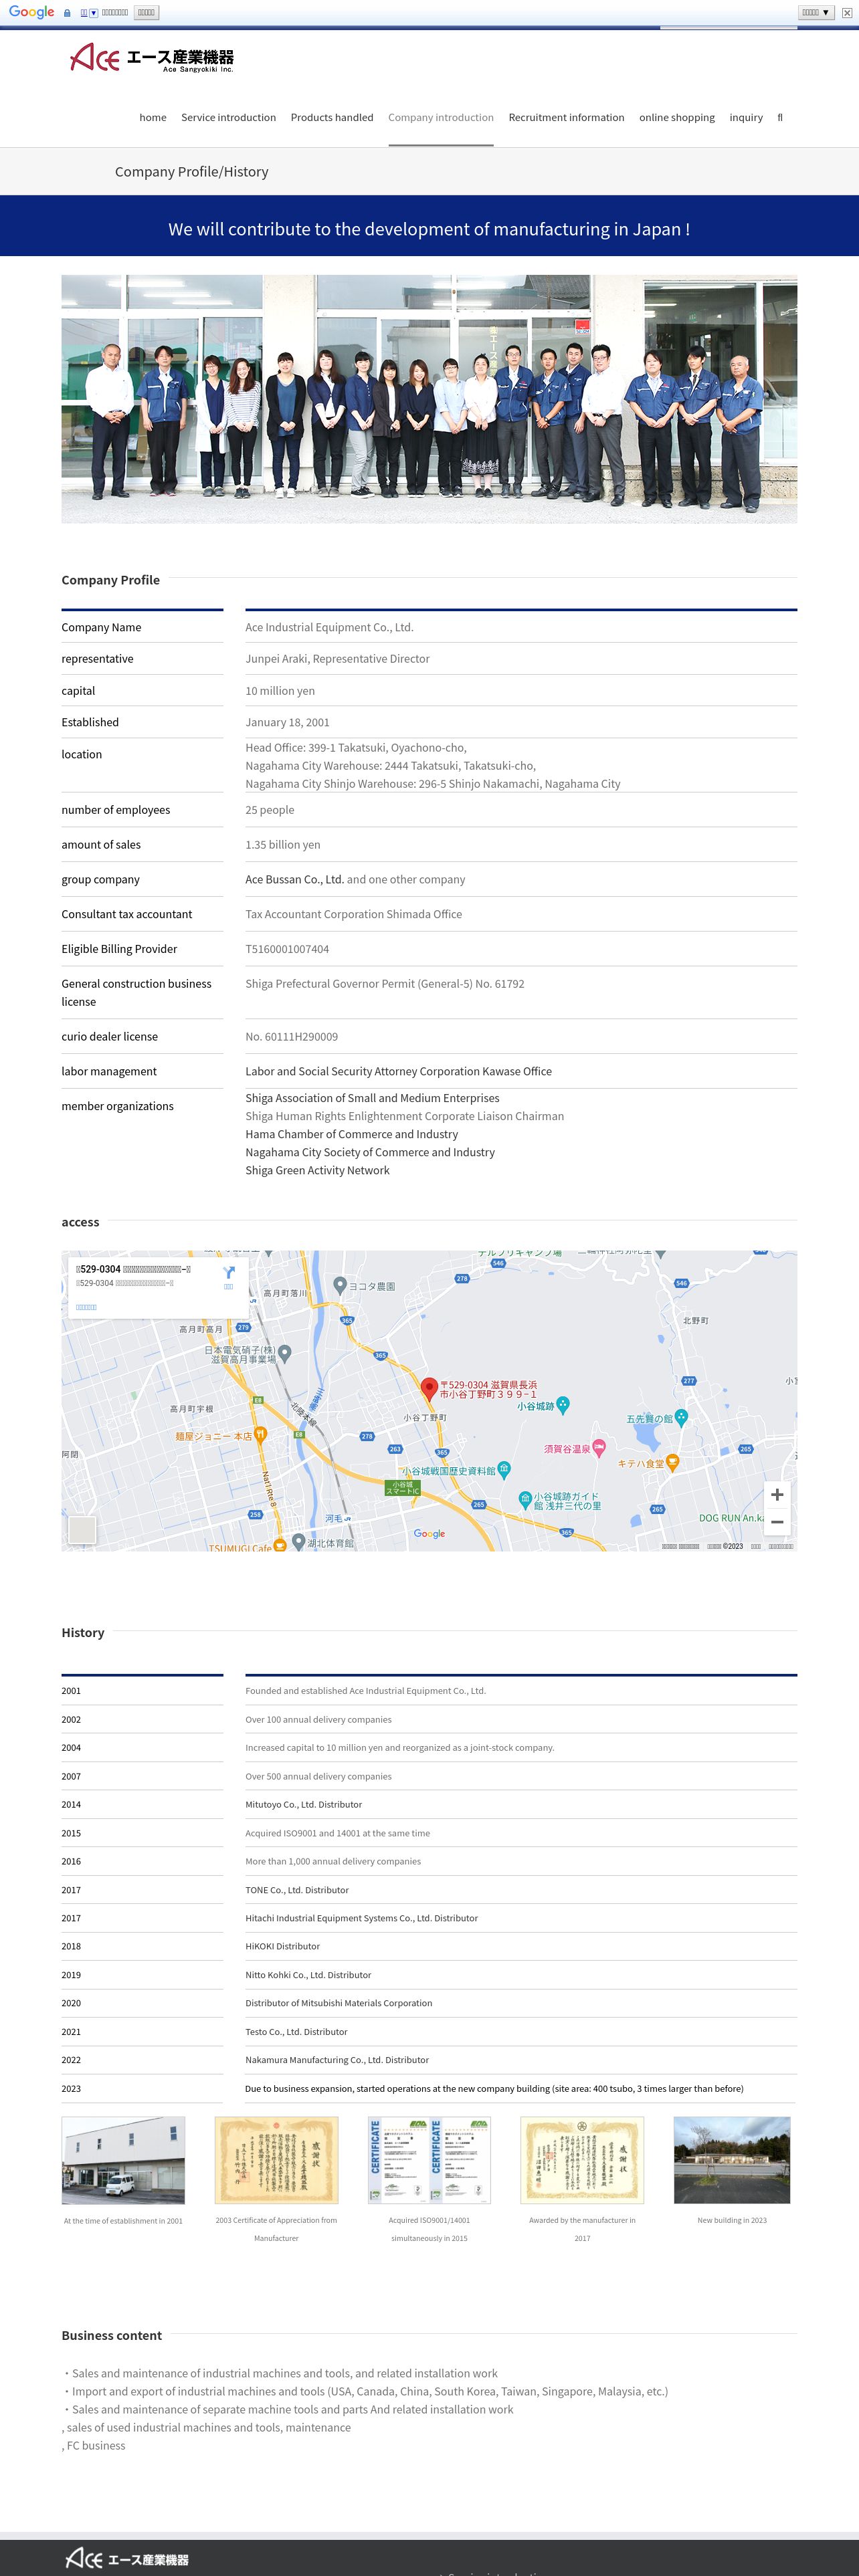Viewport: 859px width, 2576px height.
Task: Click the Google logo on the map
Action: tap(429, 1534)
